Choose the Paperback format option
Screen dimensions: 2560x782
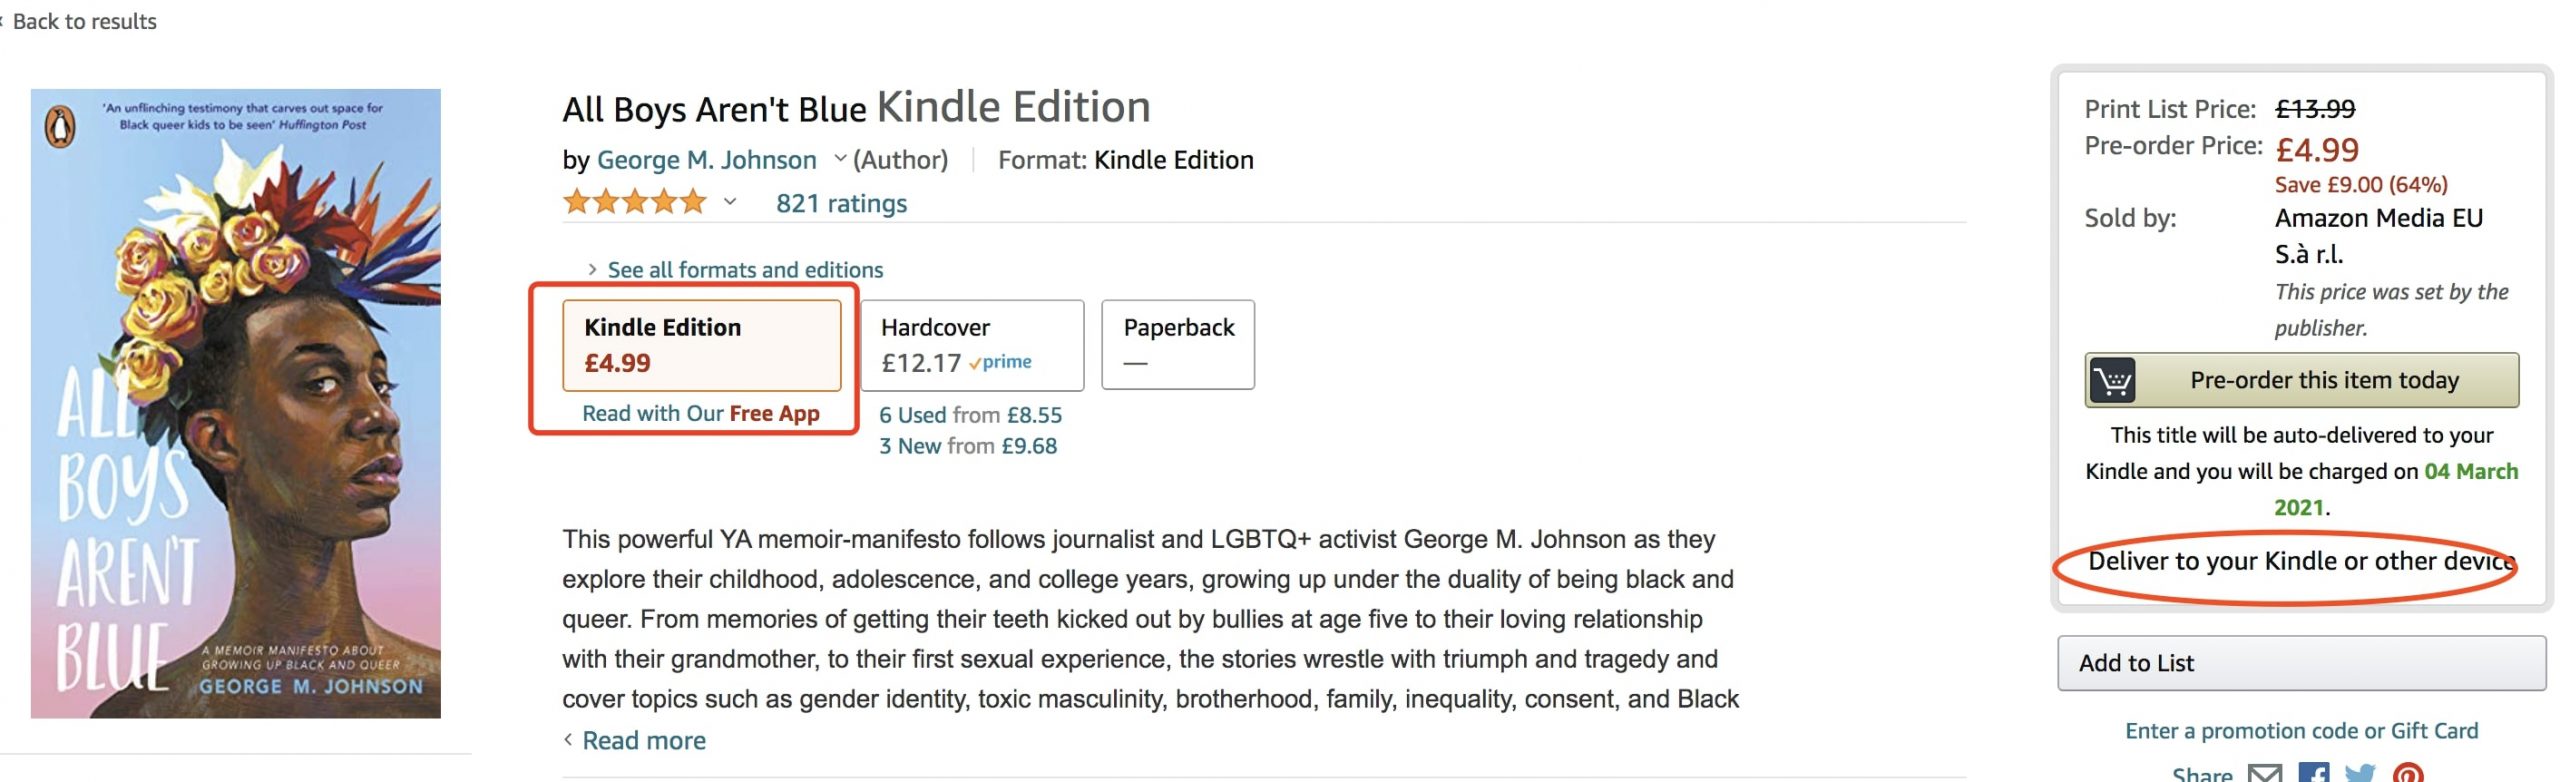[x=1177, y=345]
